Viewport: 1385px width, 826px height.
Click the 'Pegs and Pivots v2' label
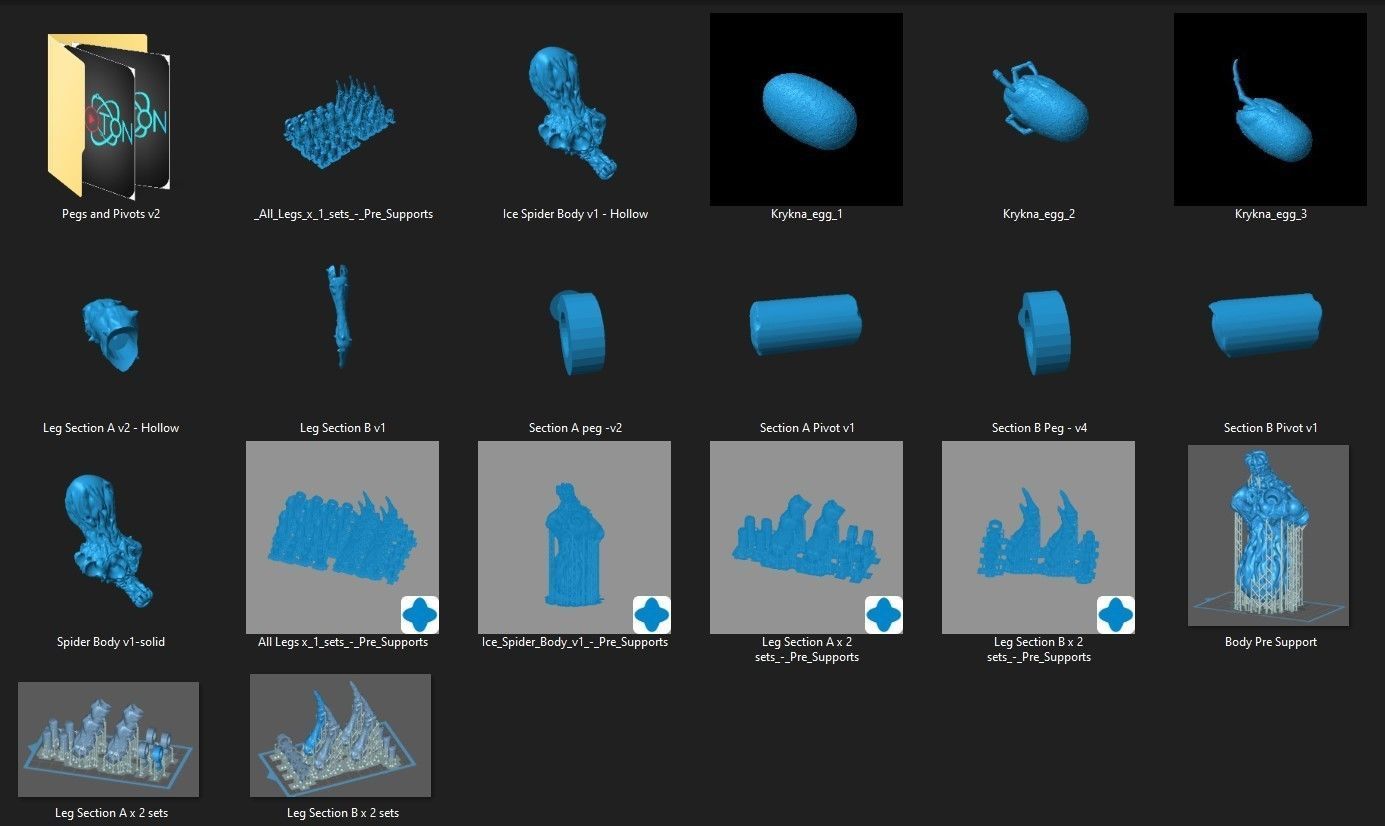(x=110, y=214)
